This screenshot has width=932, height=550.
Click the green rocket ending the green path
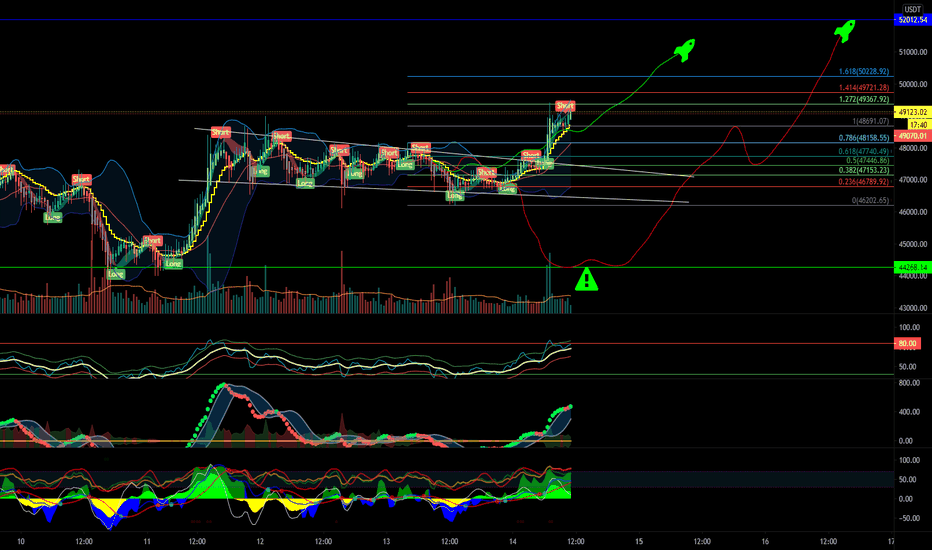684,50
